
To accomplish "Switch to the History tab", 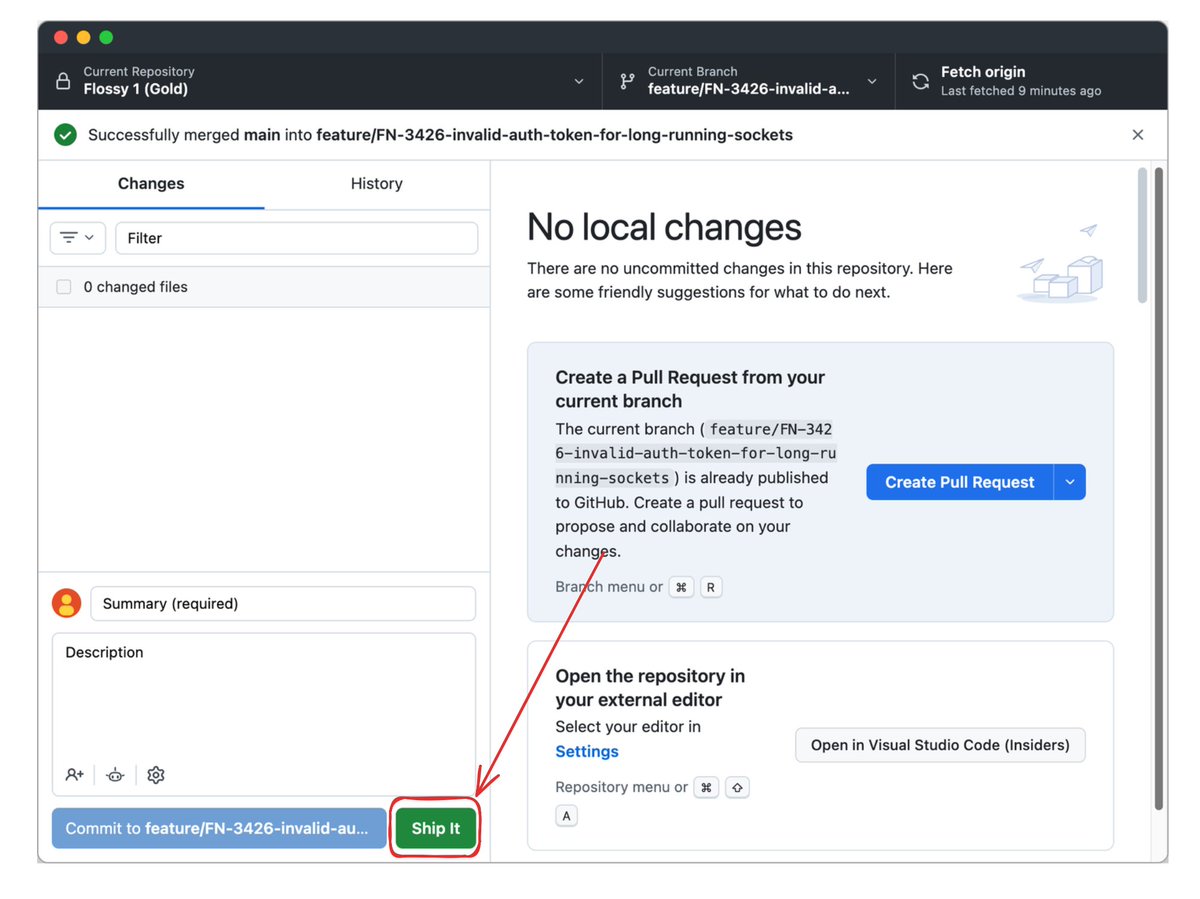I will coord(377,183).
